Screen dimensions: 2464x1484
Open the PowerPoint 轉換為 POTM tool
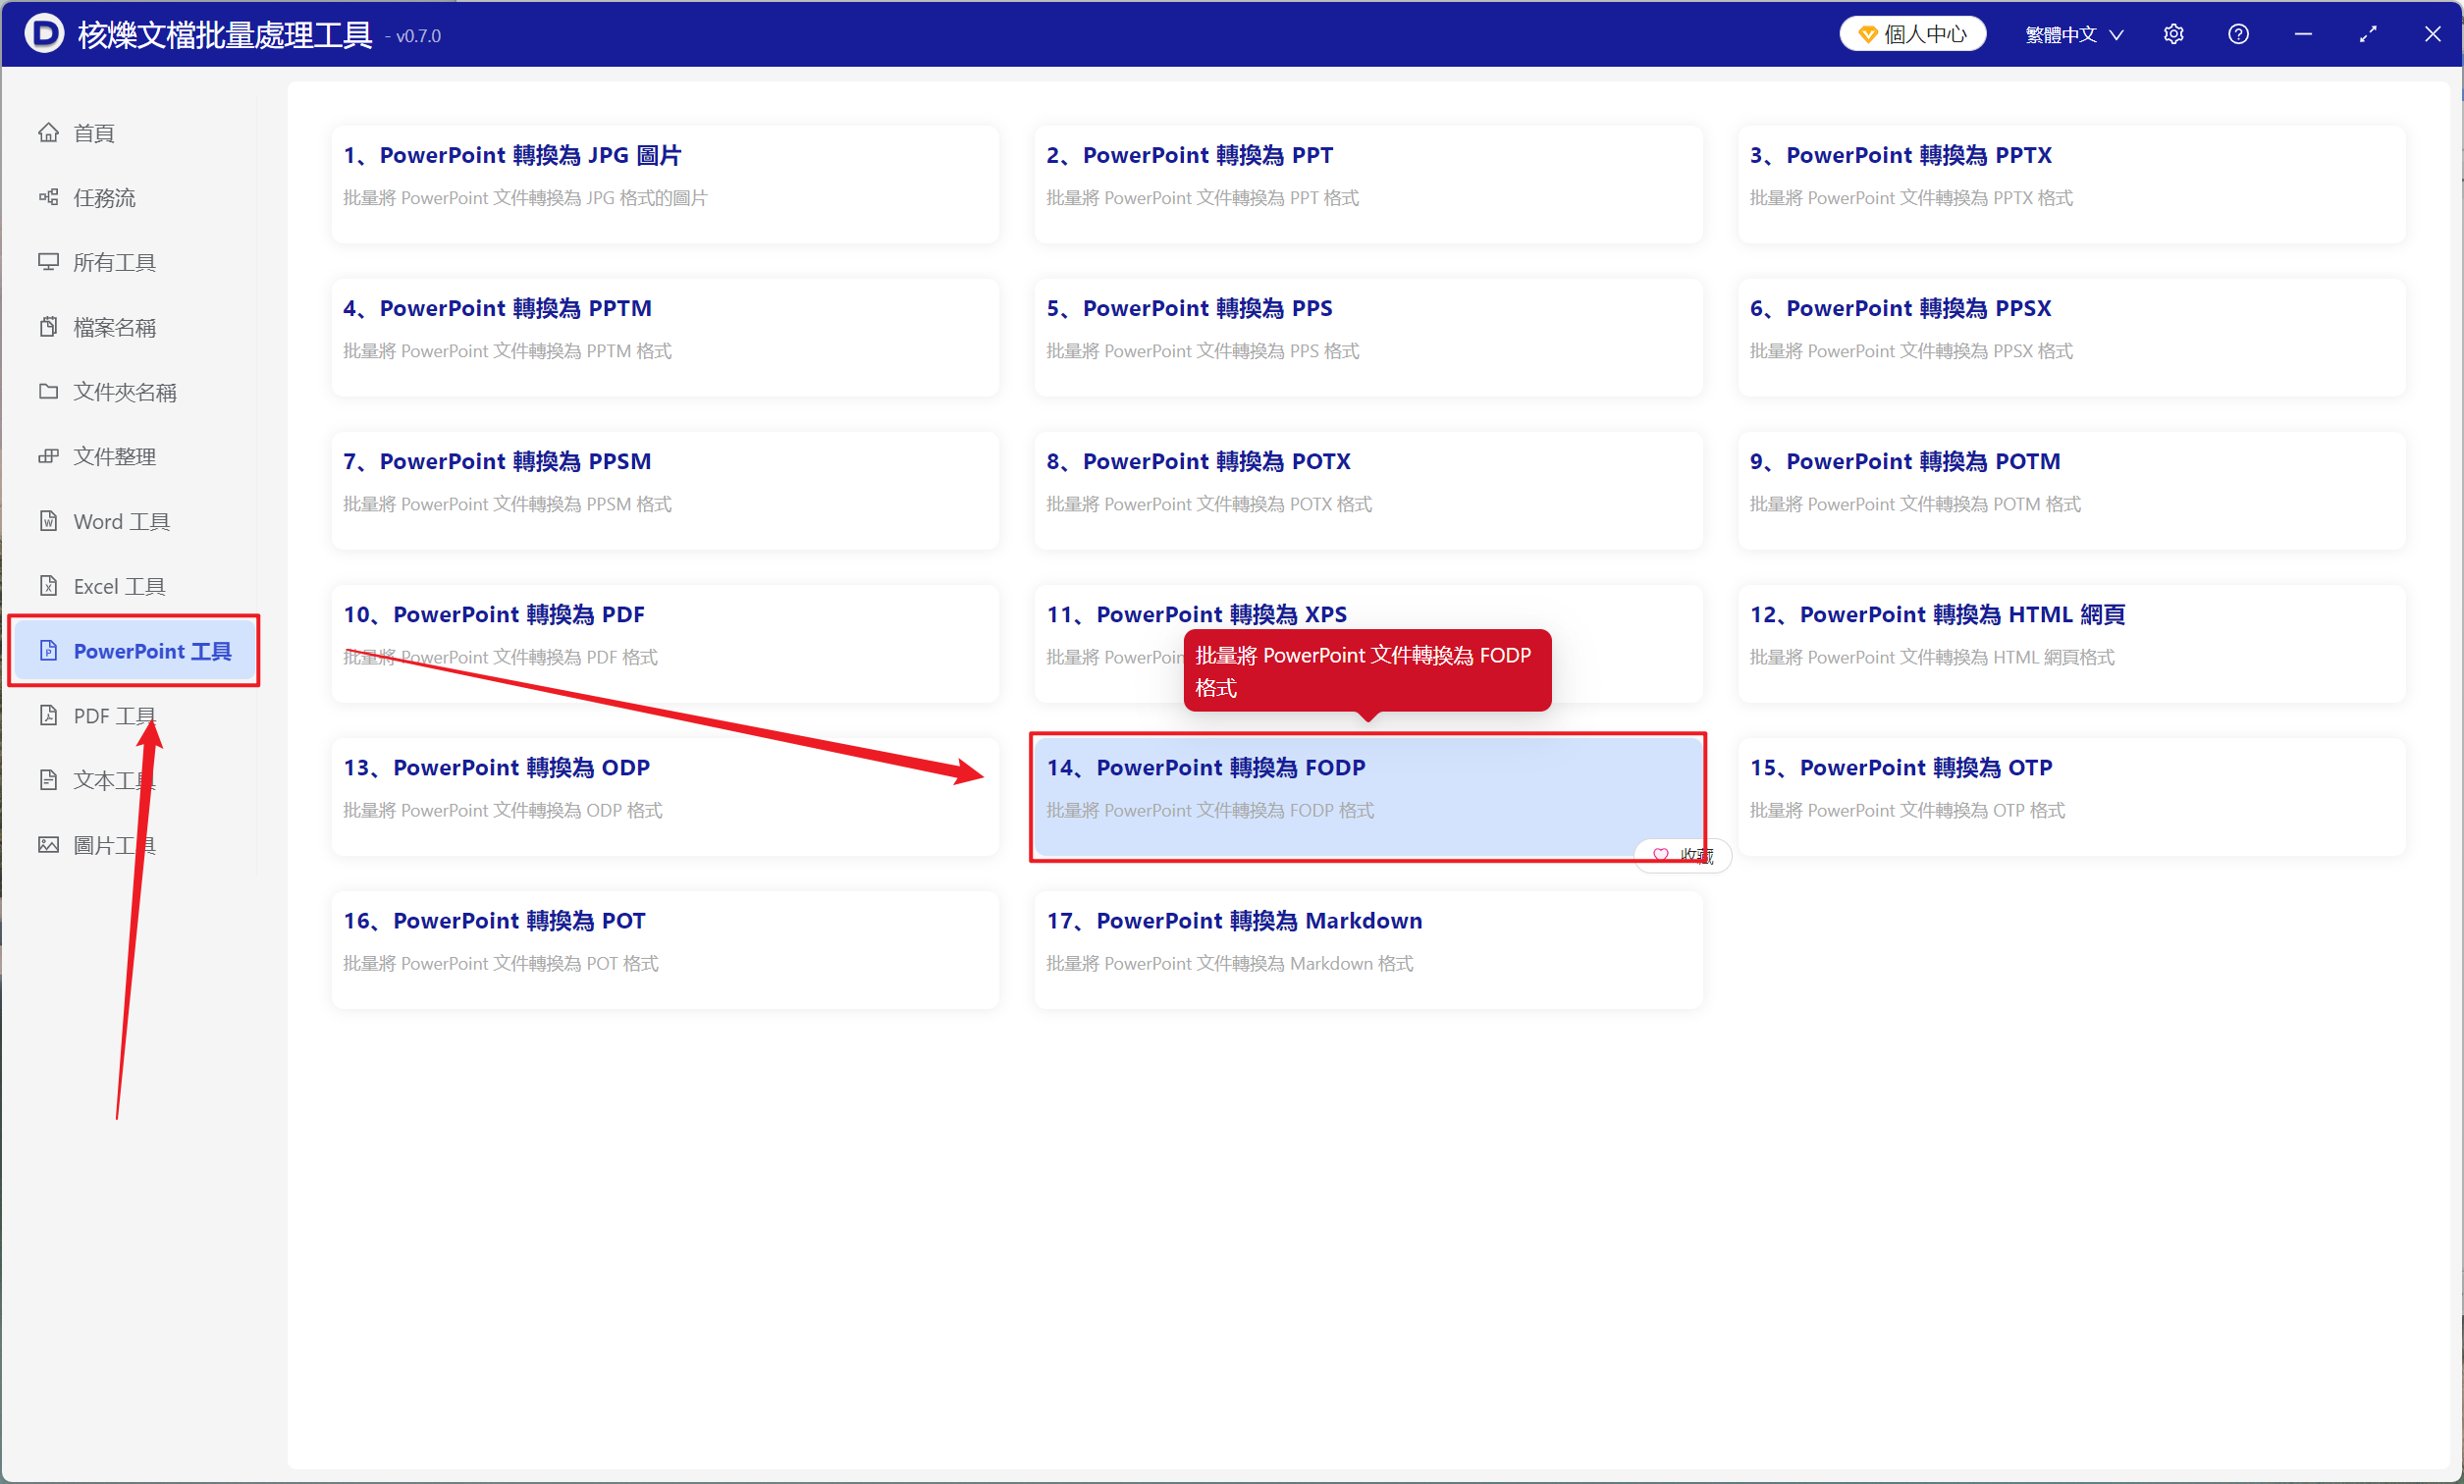[2071, 490]
